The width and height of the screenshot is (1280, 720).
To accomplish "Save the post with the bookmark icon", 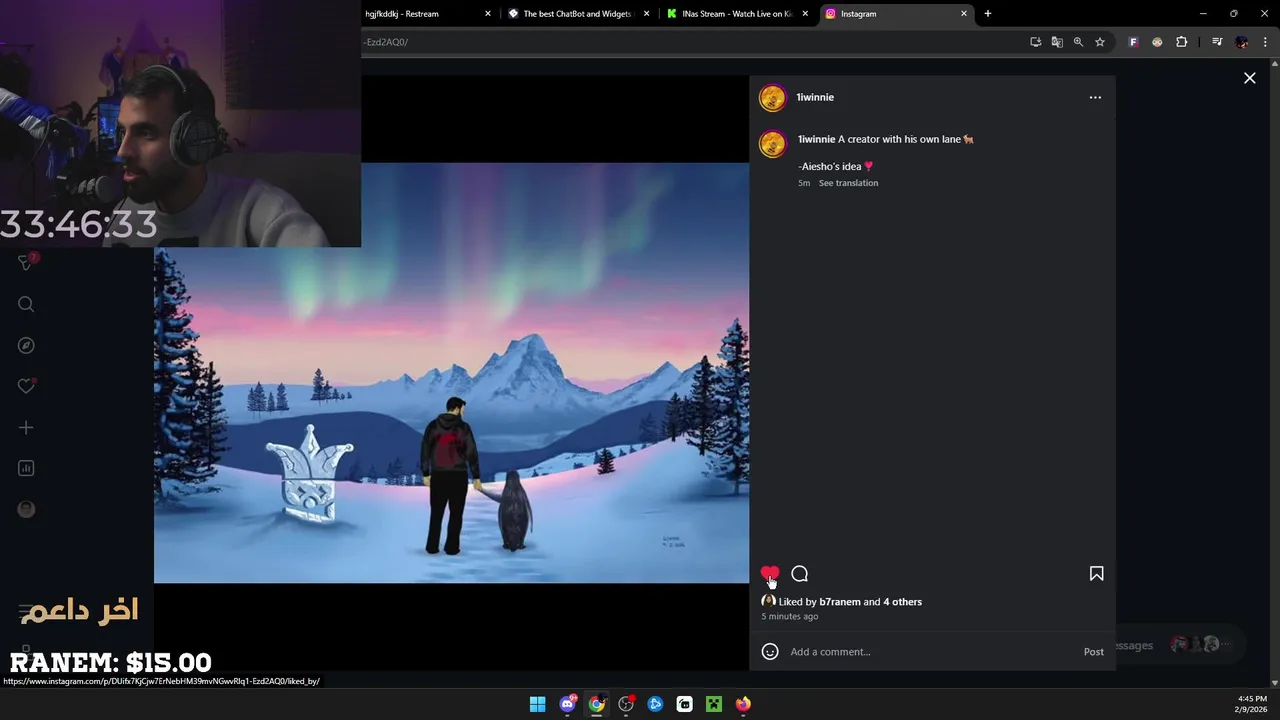I will (1096, 574).
